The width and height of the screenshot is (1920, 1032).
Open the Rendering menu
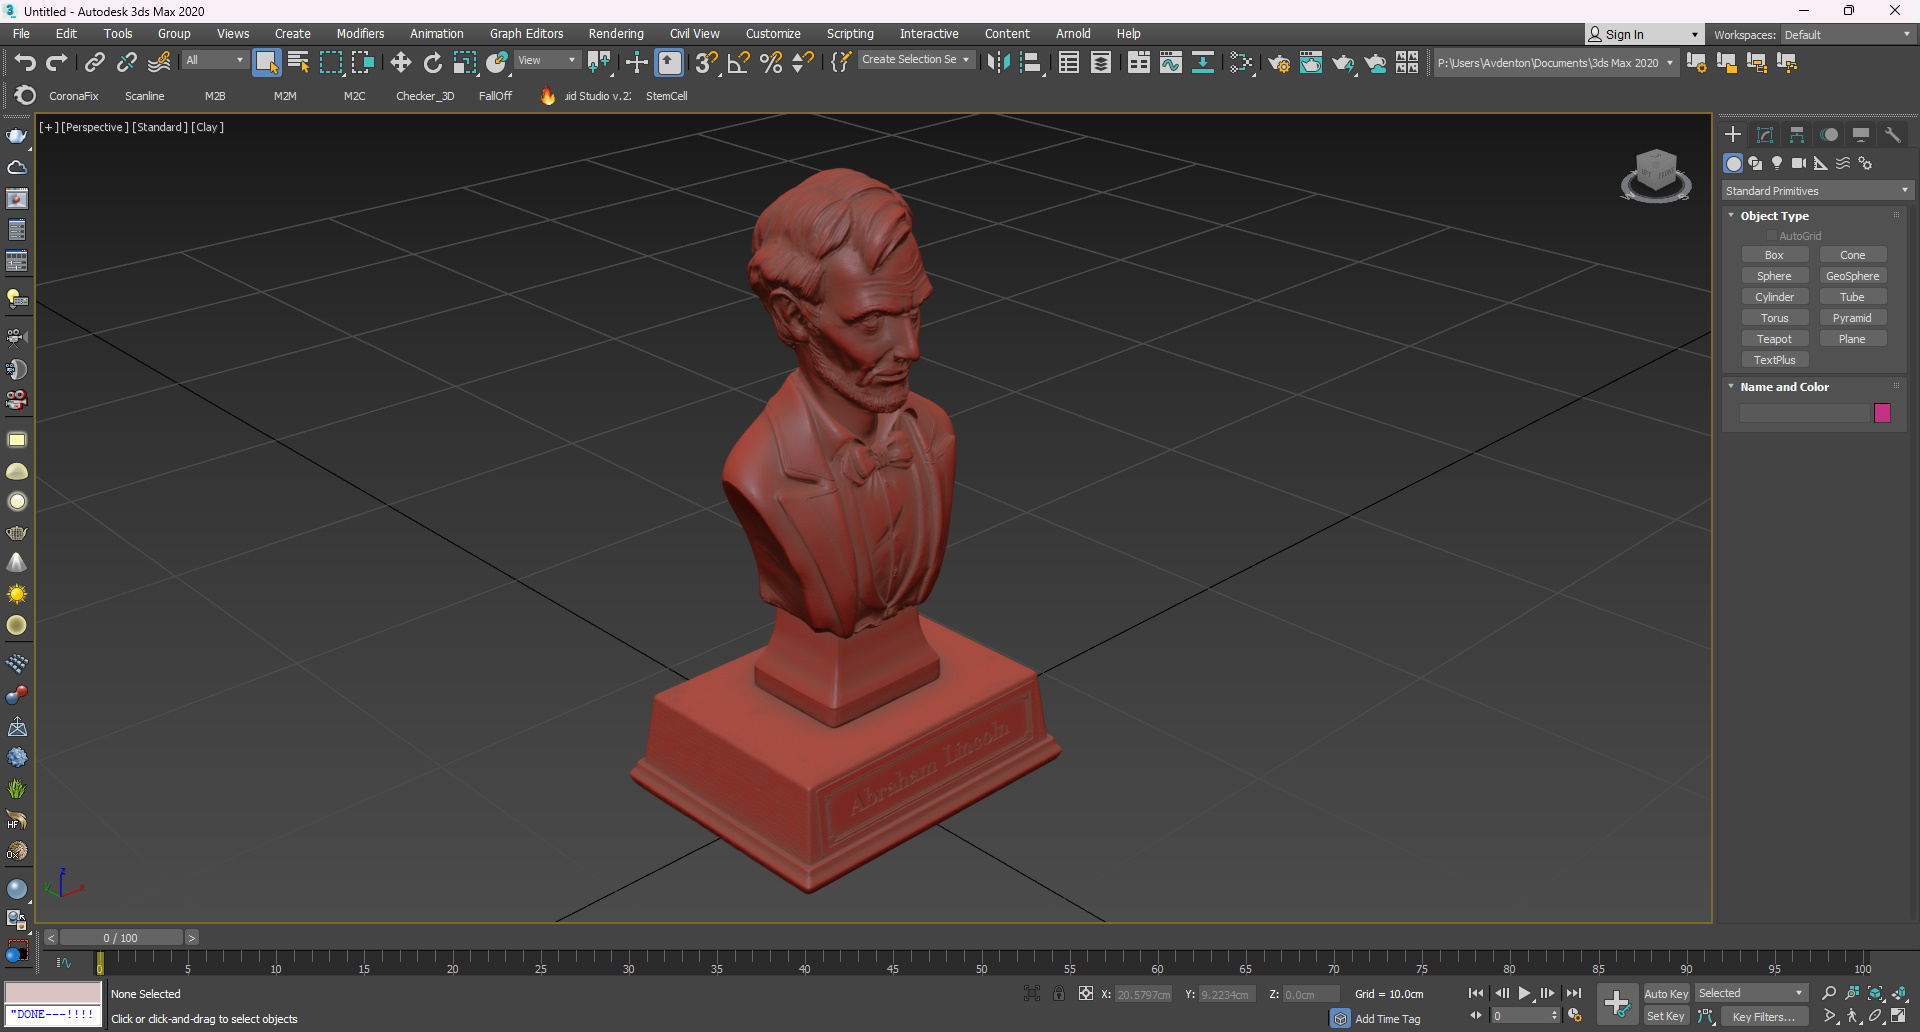[616, 34]
